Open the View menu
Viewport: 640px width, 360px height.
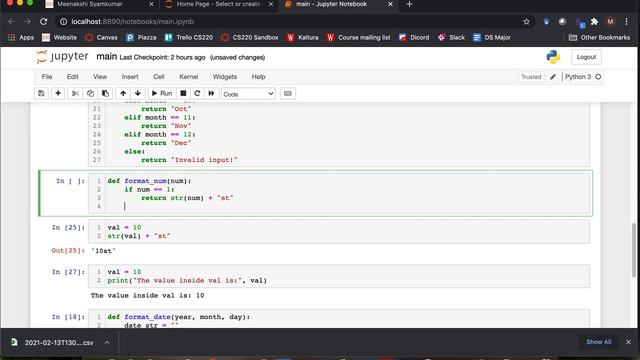[x=100, y=77]
